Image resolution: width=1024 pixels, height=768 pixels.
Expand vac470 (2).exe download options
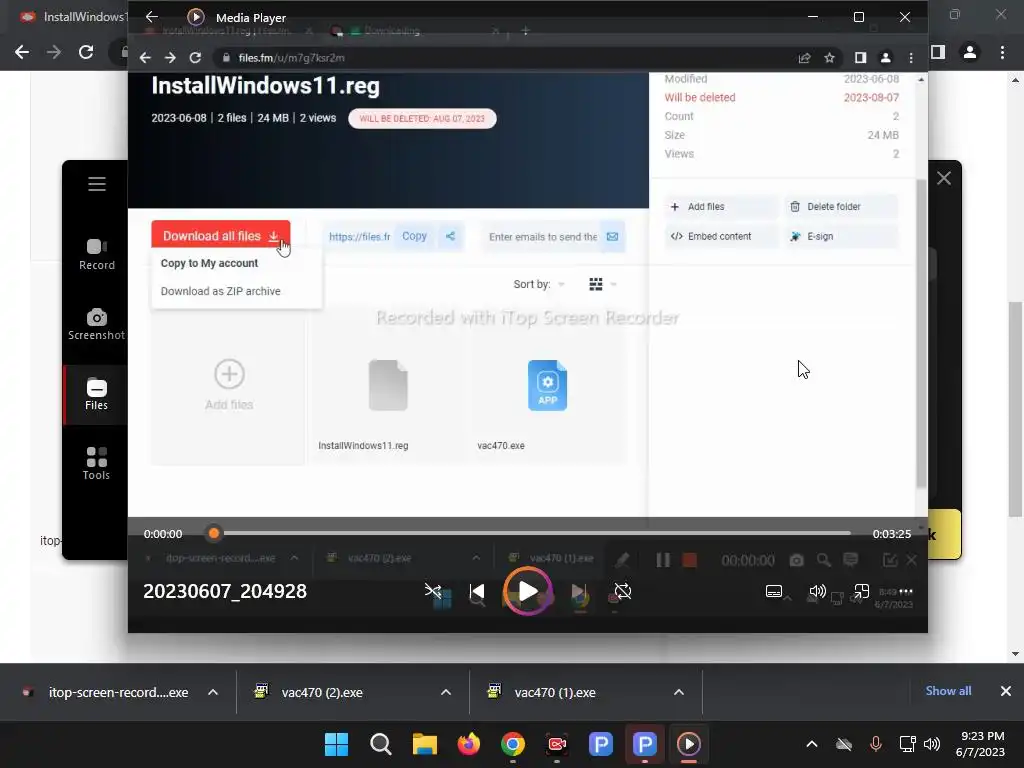tap(446, 692)
